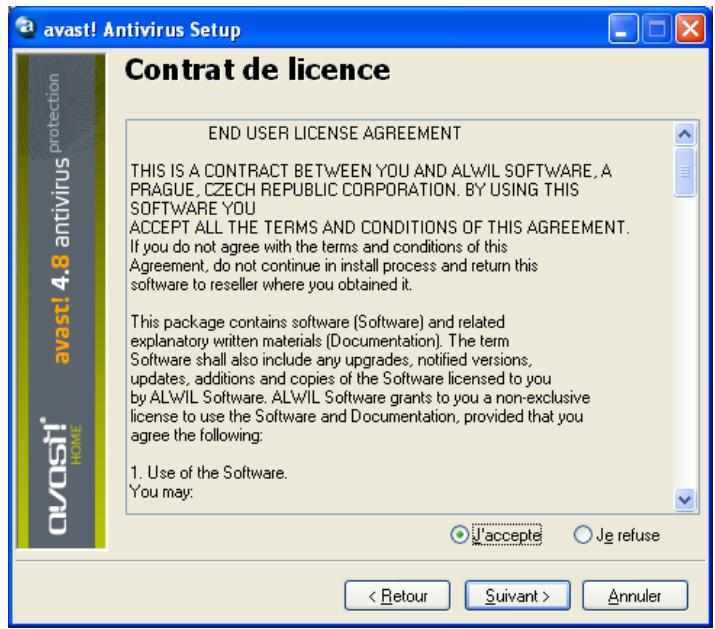Screen dimensions: 715x629
Task: Click the 'You may:' line in the license
Action: point(161,492)
